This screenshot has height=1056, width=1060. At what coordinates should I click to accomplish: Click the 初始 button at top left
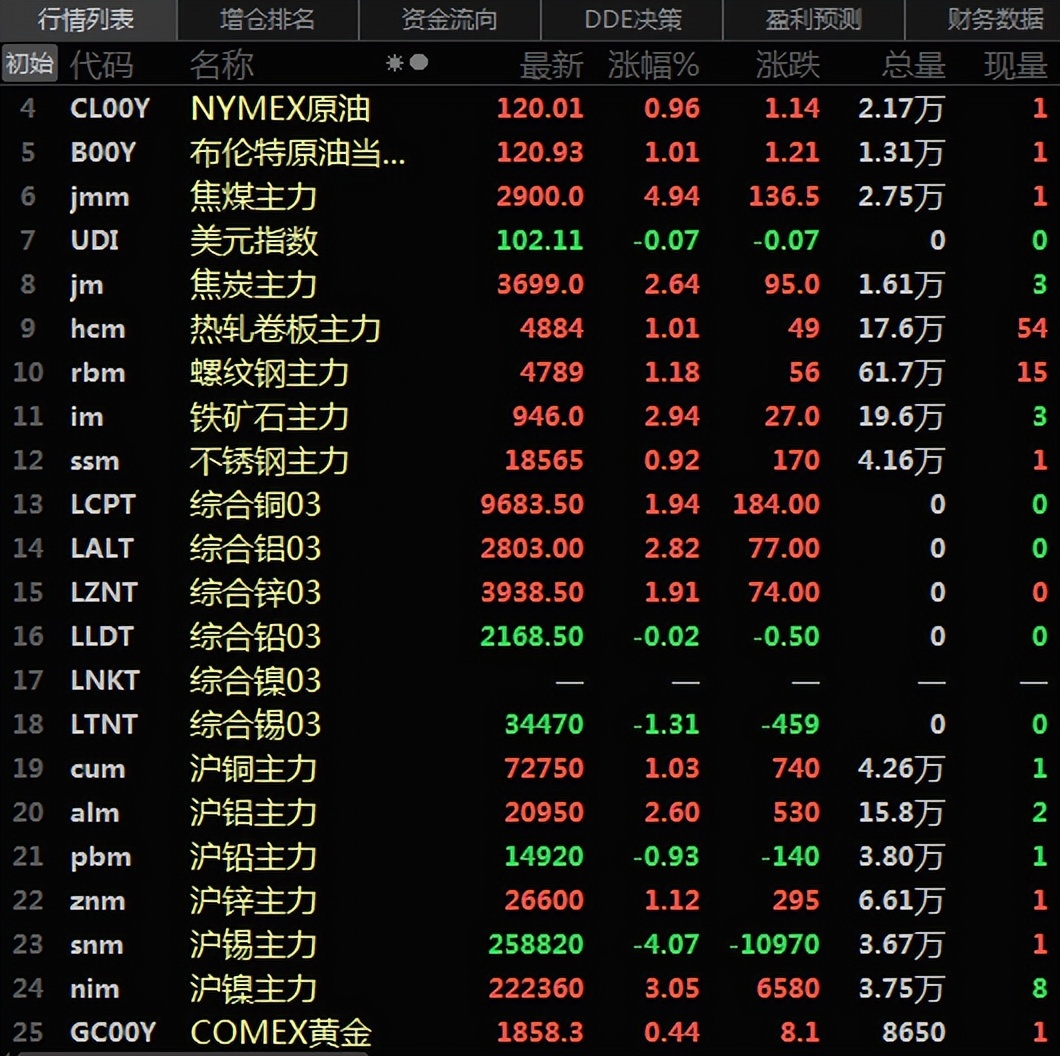(29, 61)
